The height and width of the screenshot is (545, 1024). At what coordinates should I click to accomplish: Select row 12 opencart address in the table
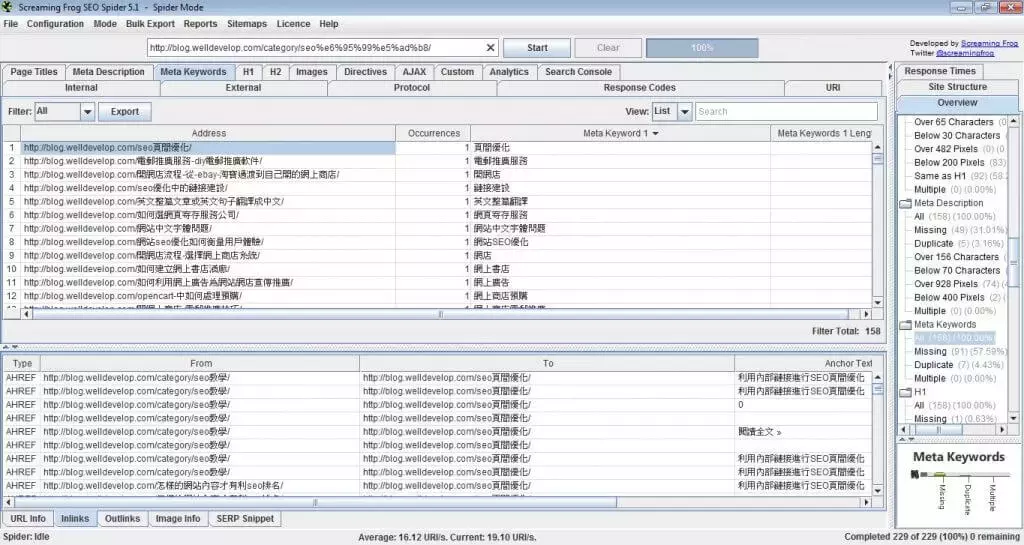point(438,296)
